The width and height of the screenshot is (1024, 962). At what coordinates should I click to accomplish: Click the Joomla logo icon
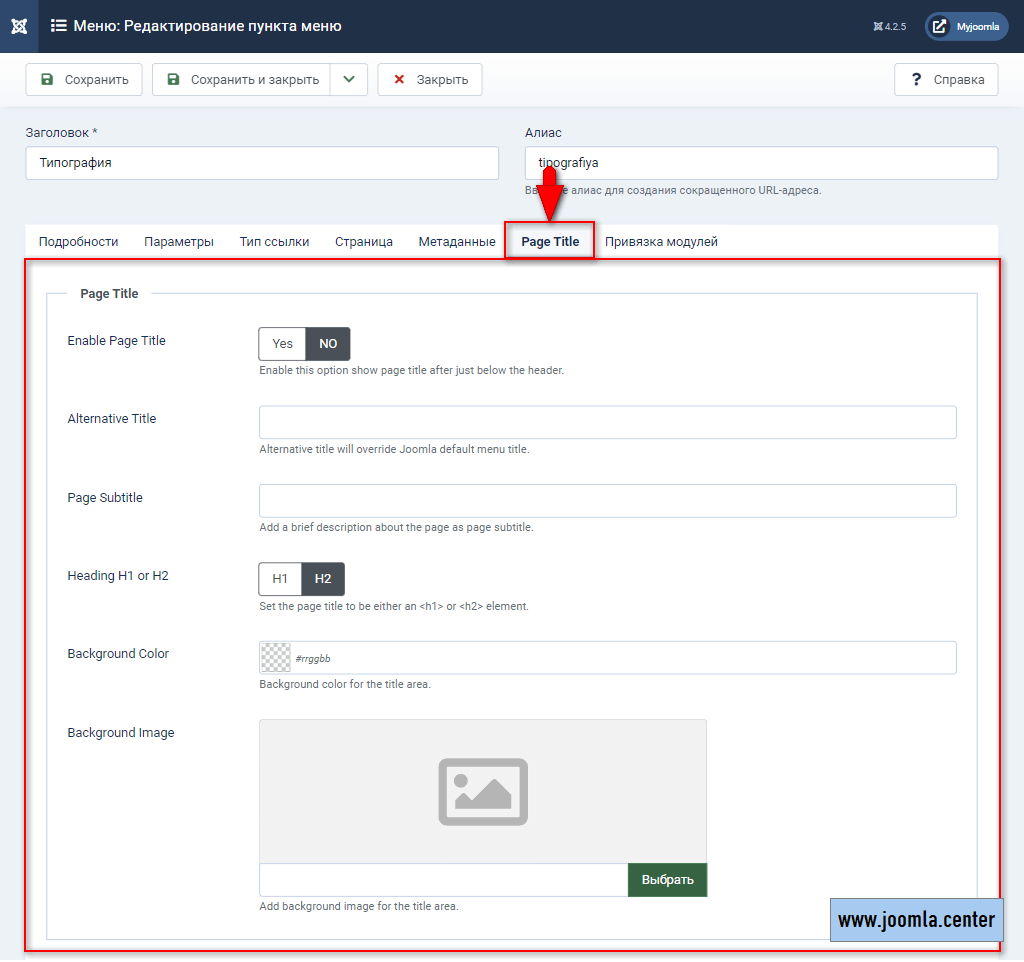point(19,26)
